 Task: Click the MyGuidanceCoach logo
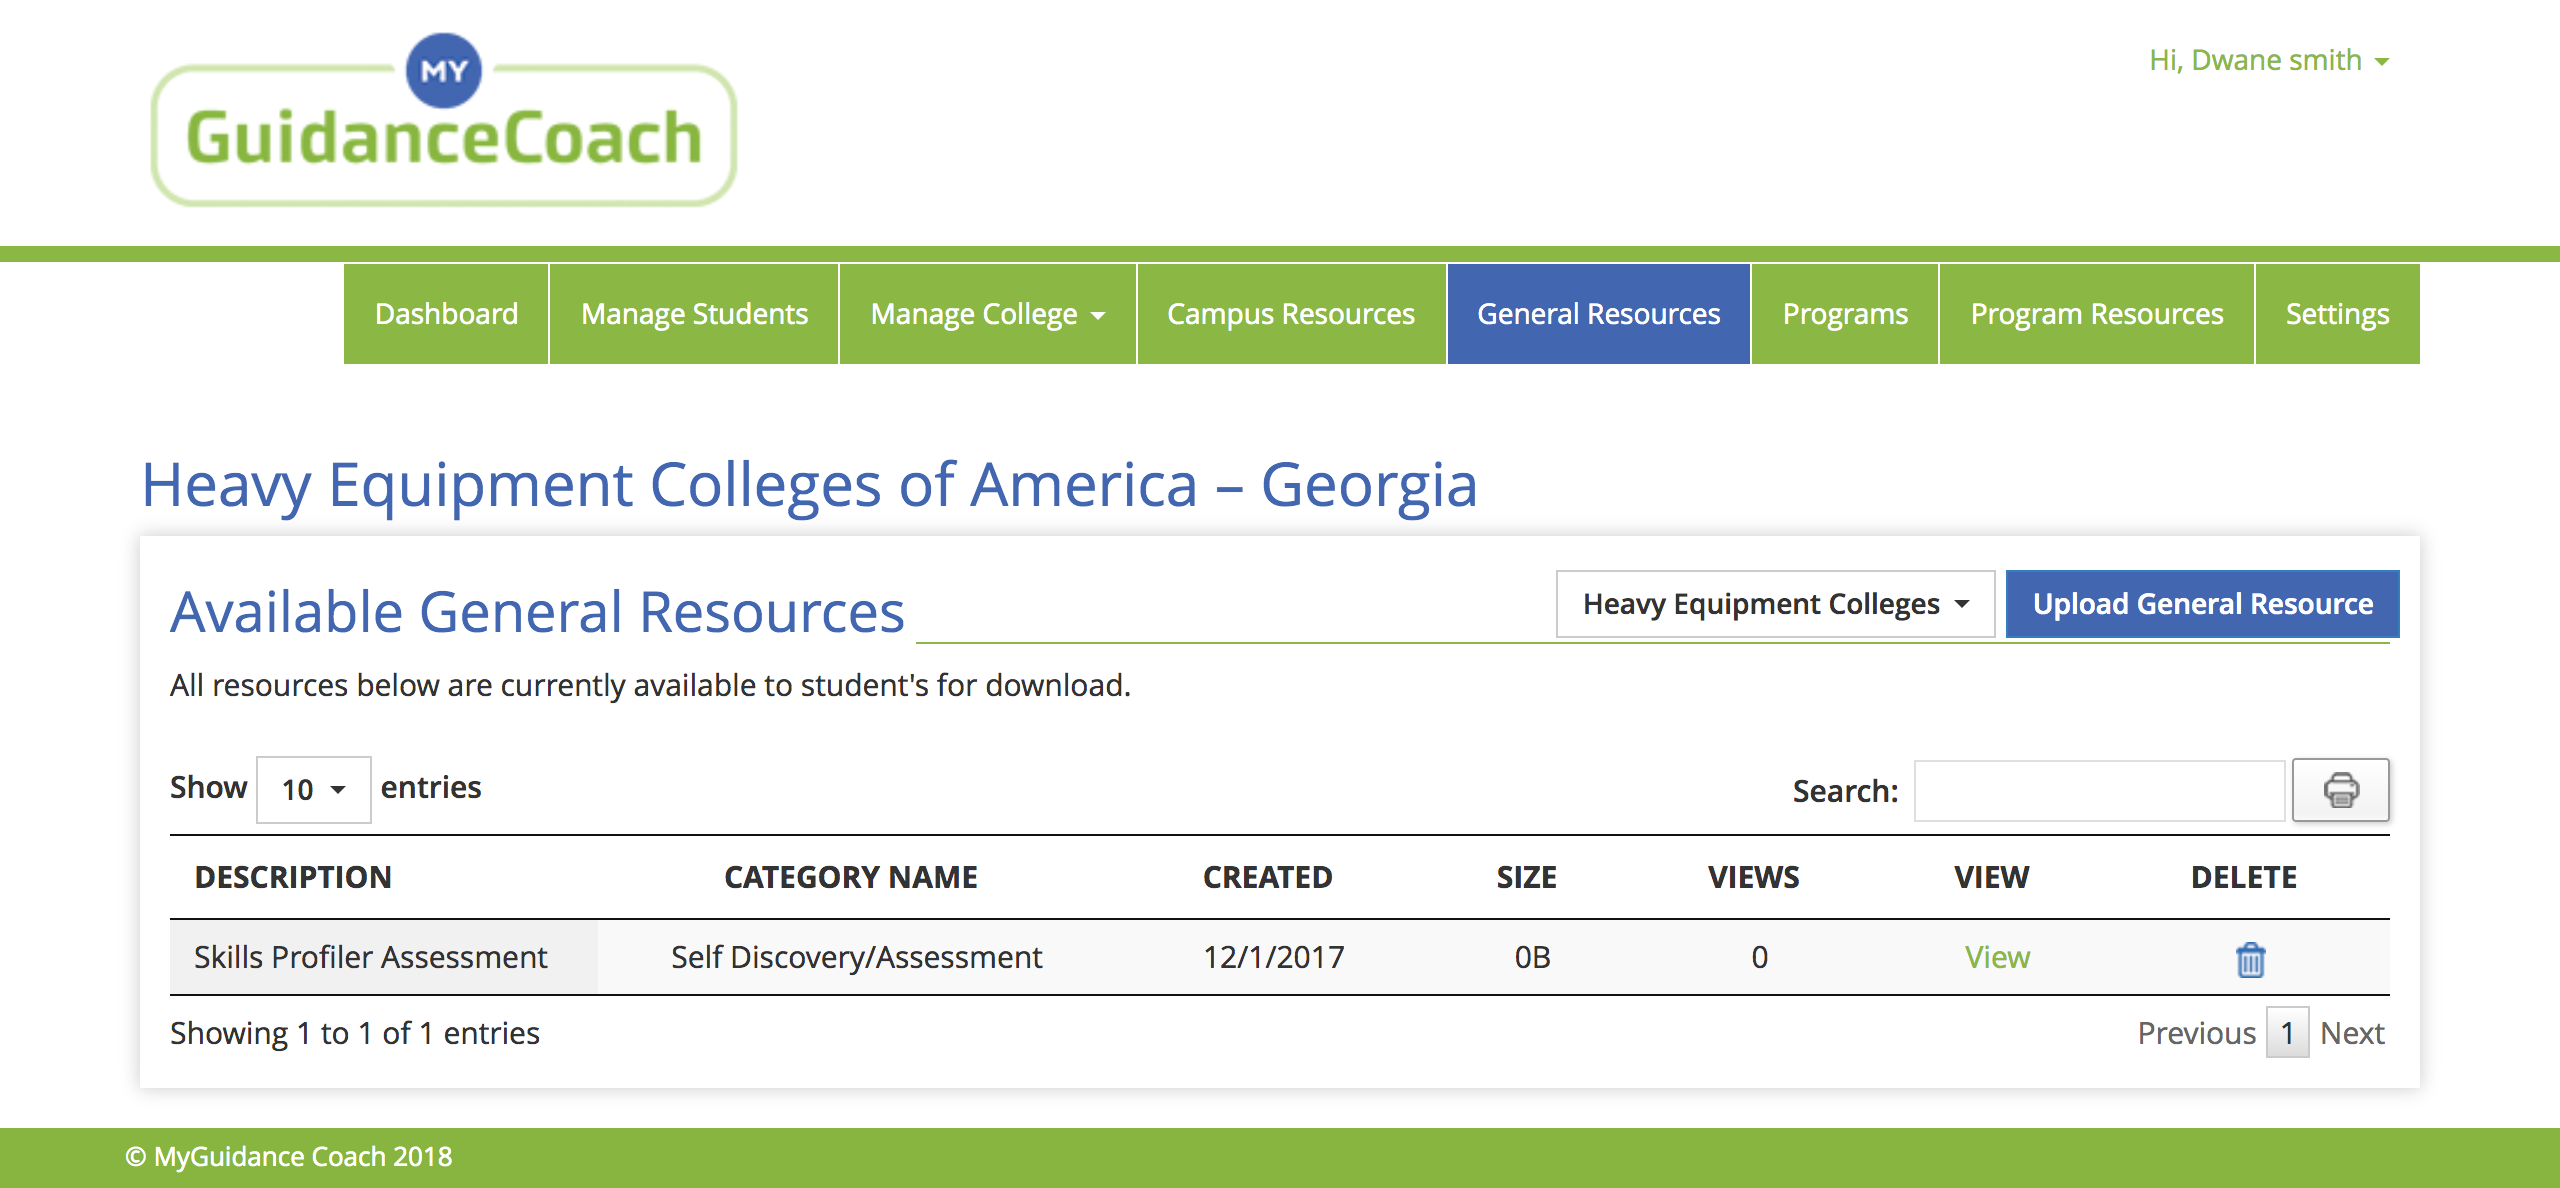443,121
